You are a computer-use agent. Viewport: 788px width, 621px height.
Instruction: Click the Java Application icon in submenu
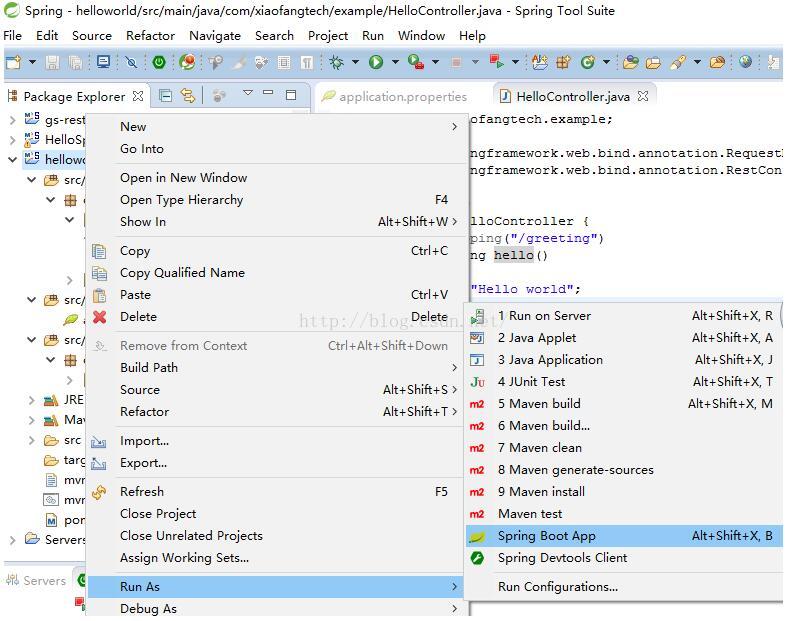point(477,360)
